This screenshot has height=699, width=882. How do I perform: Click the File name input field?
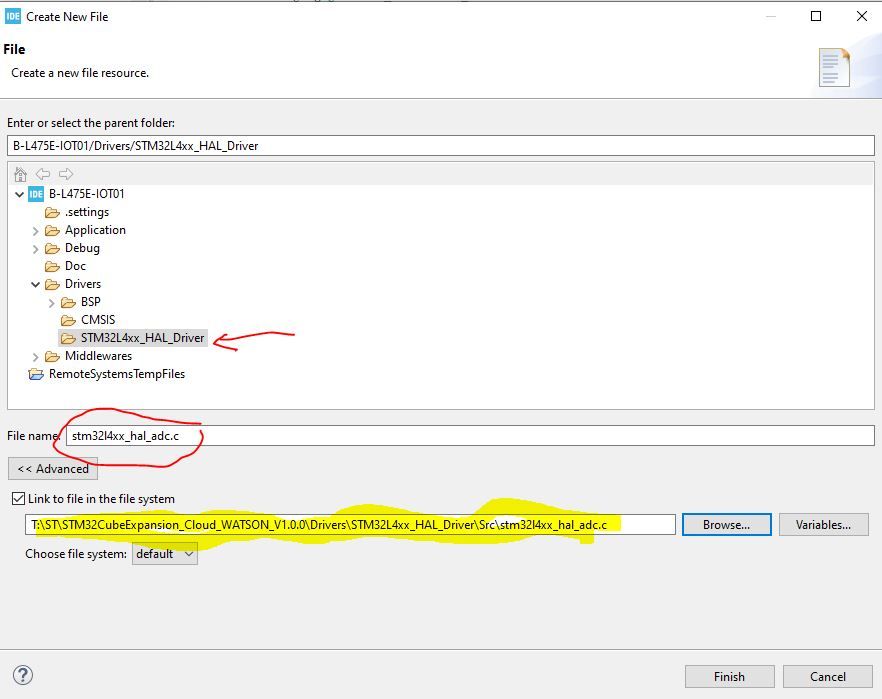pyautogui.click(x=470, y=436)
